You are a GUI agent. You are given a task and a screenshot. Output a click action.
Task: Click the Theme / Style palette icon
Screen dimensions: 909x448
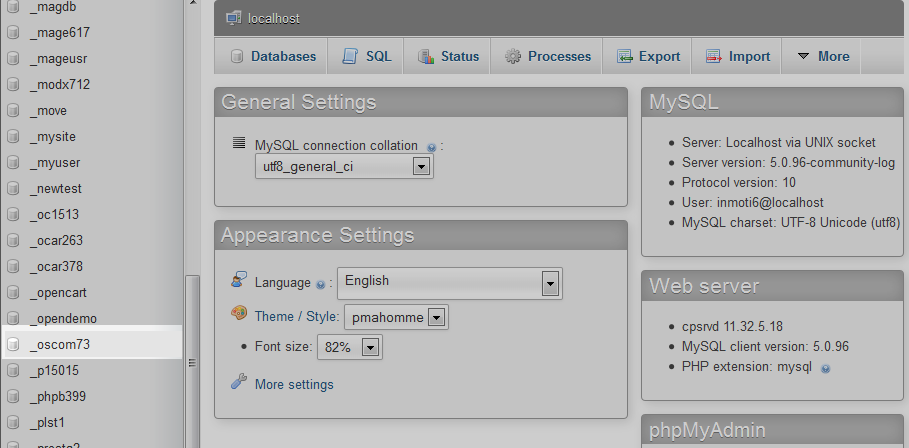point(239,314)
